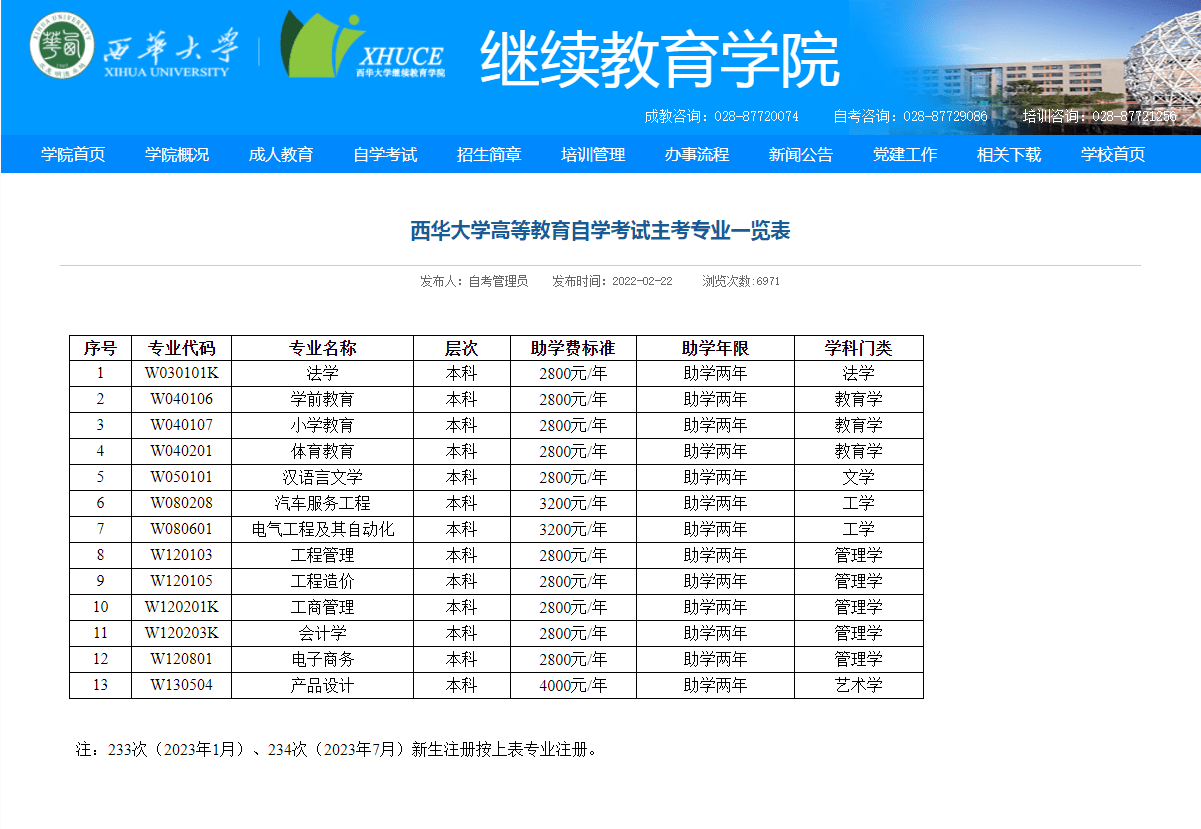
Task: Click code cell W120103
Action: click(182, 555)
